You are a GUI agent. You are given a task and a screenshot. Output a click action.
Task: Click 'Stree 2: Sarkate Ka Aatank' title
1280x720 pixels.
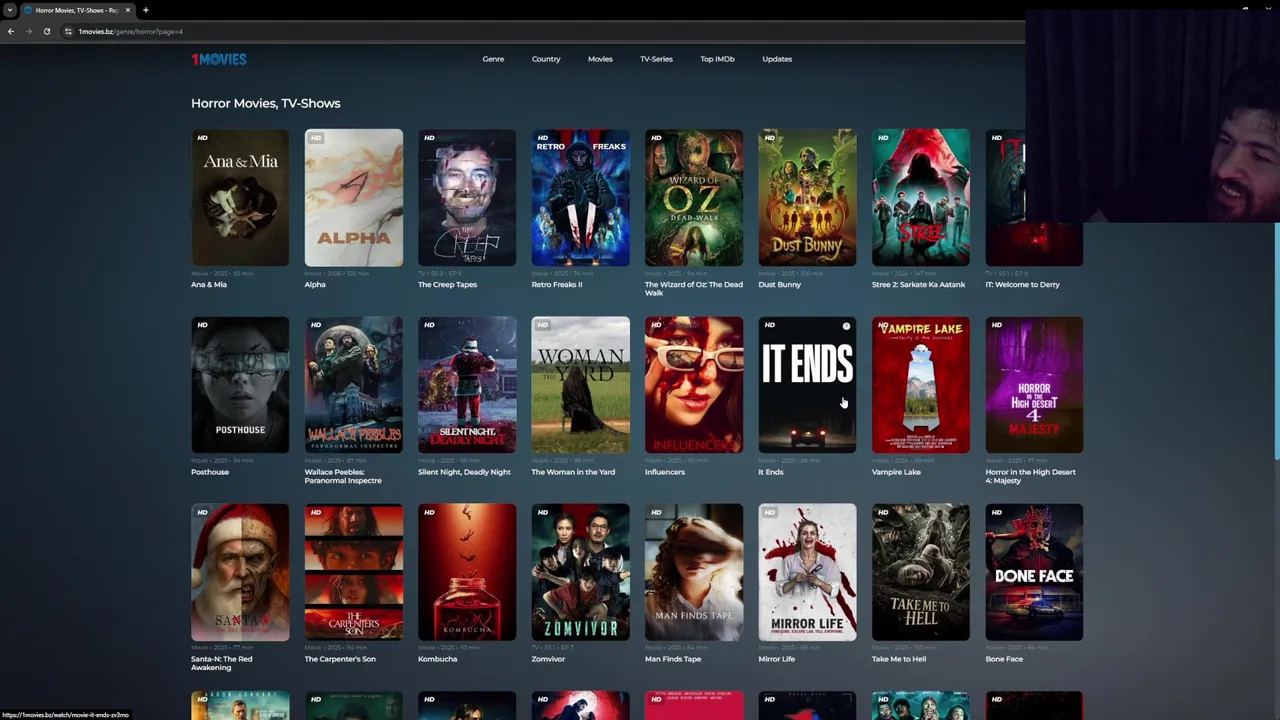pyautogui.click(x=919, y=285)
